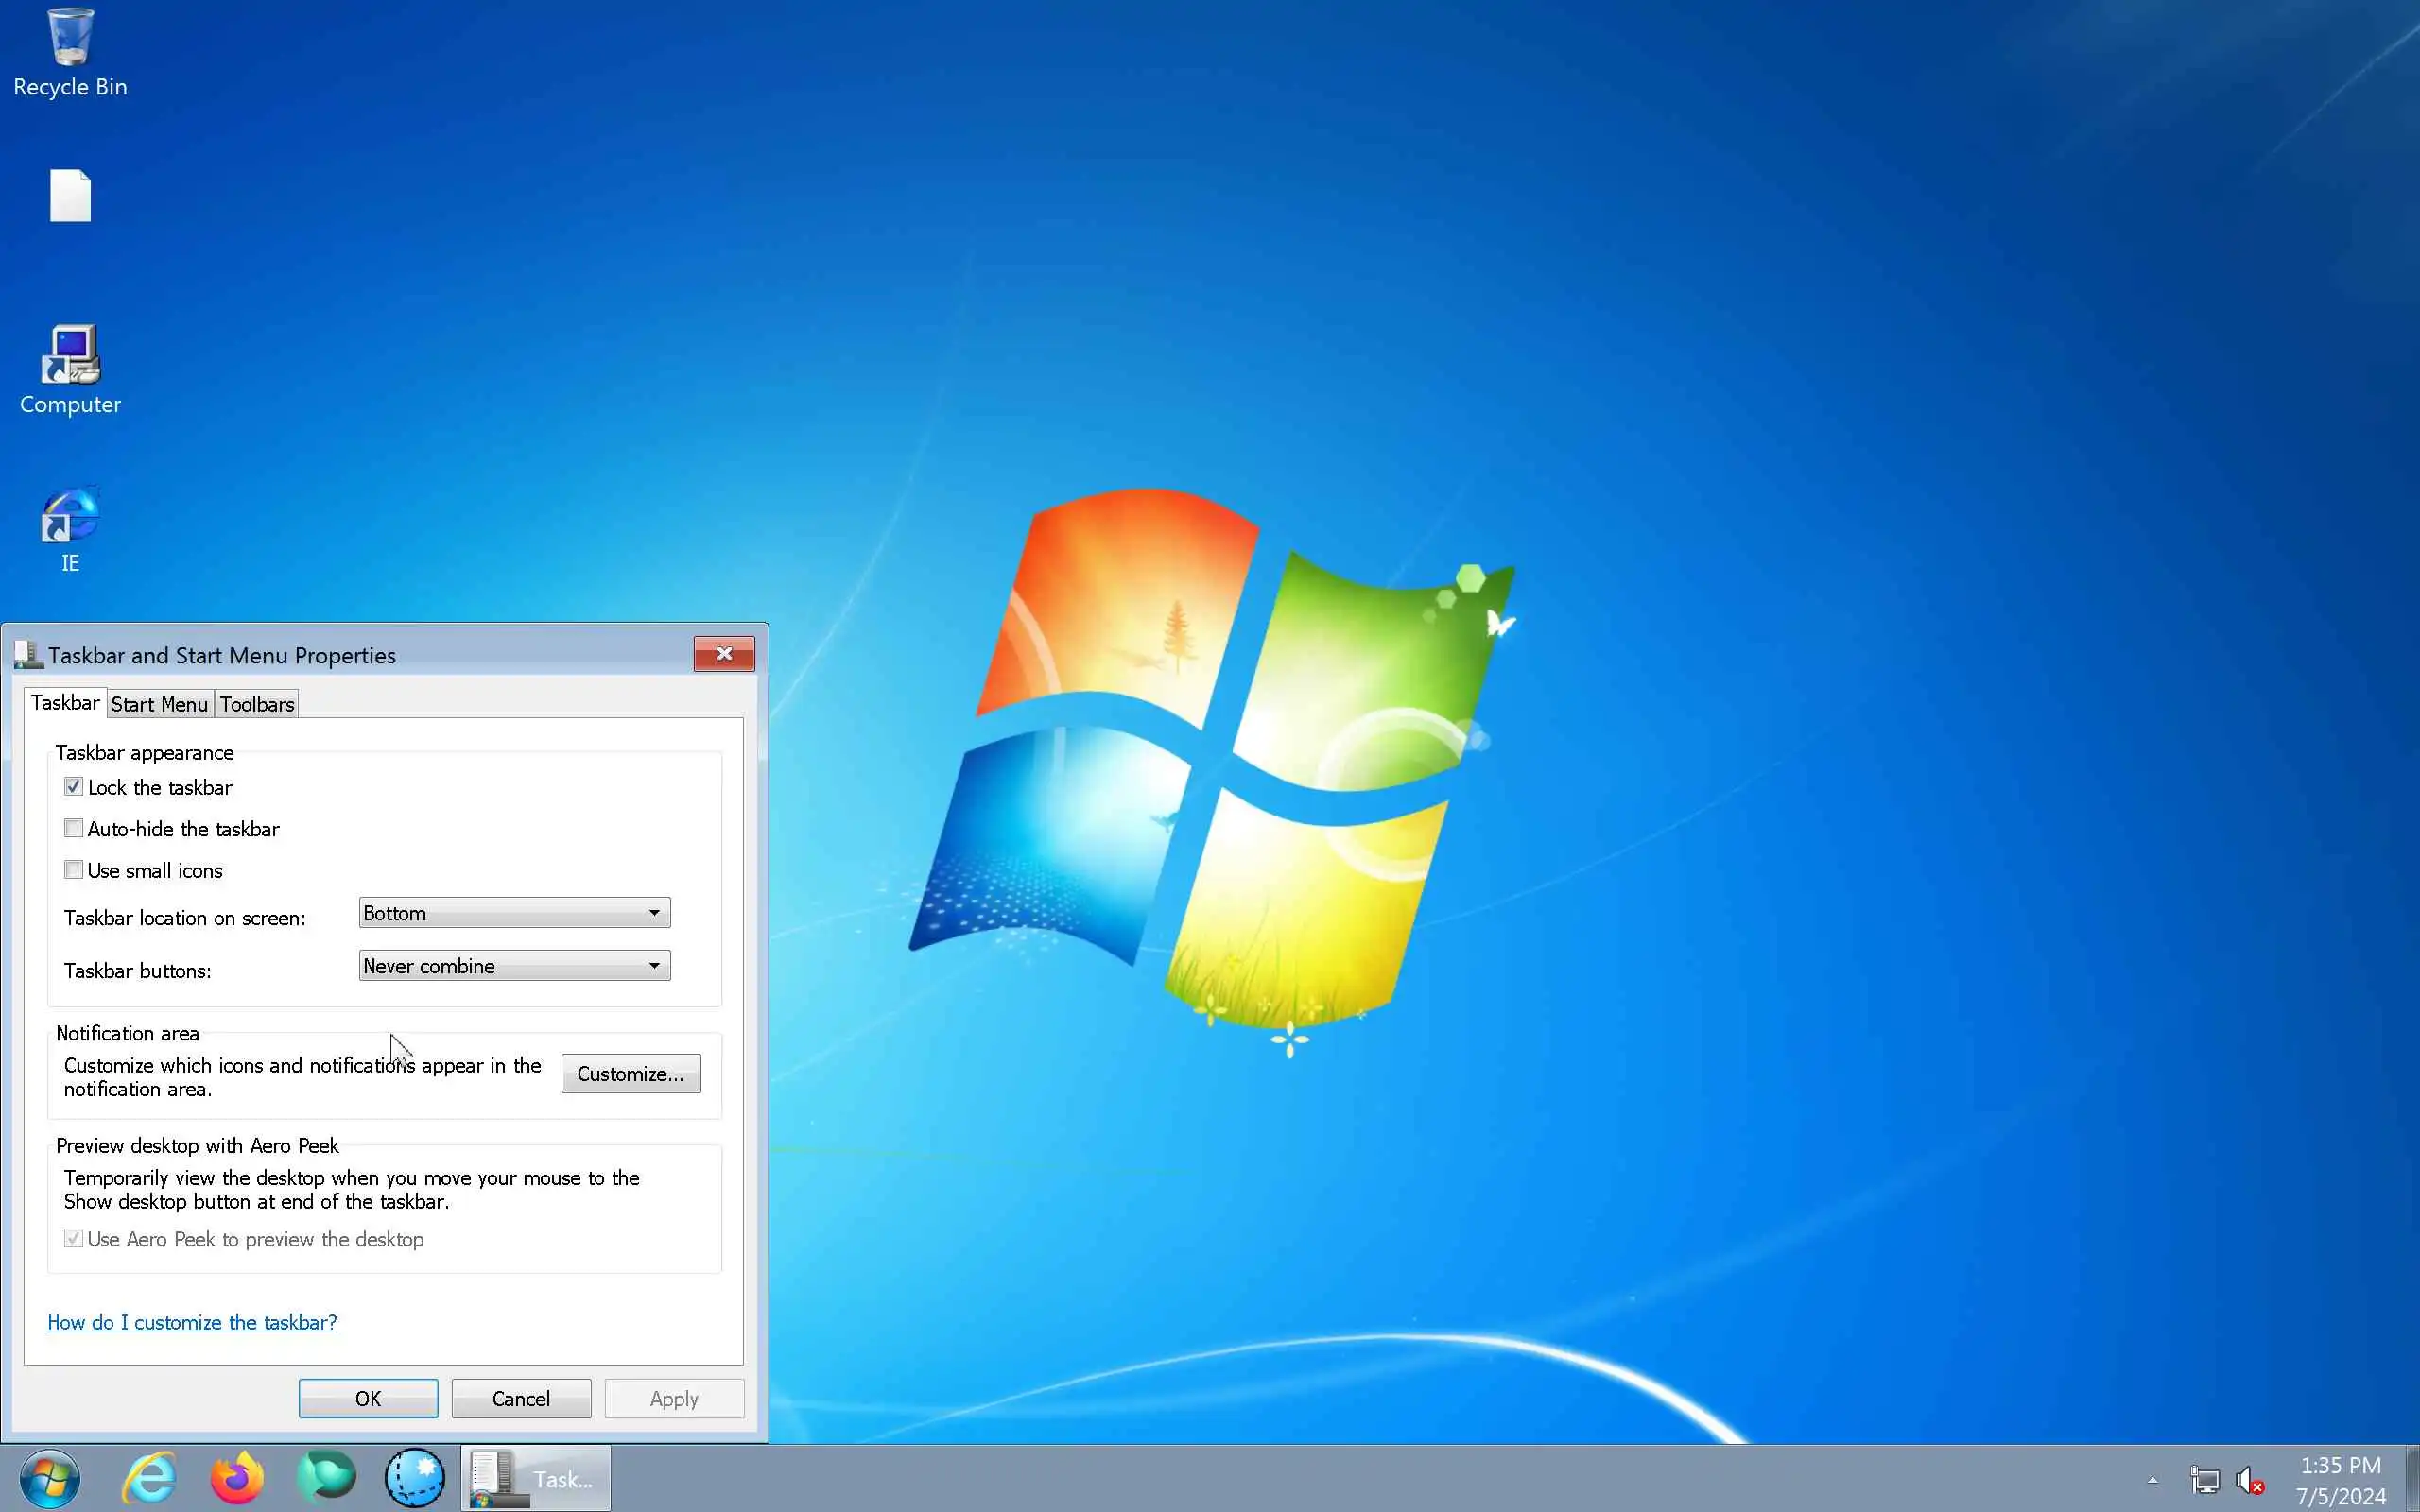Show hidden notification icons arrow
The height and width of the screenshot is (1512, 2420).
coord(2152,1480)
